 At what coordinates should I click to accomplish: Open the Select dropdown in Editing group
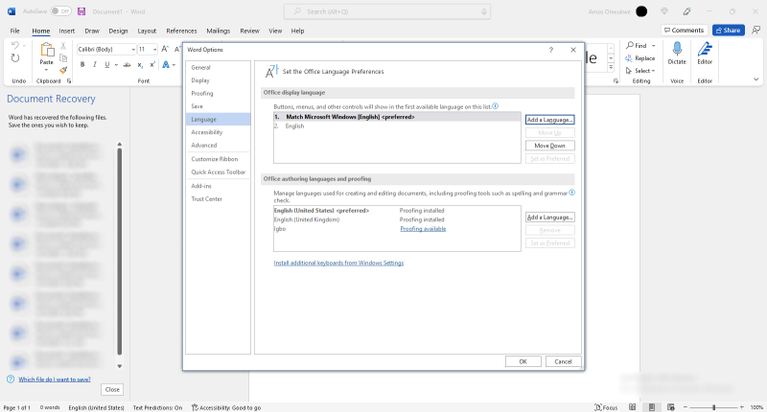point(640,71)
